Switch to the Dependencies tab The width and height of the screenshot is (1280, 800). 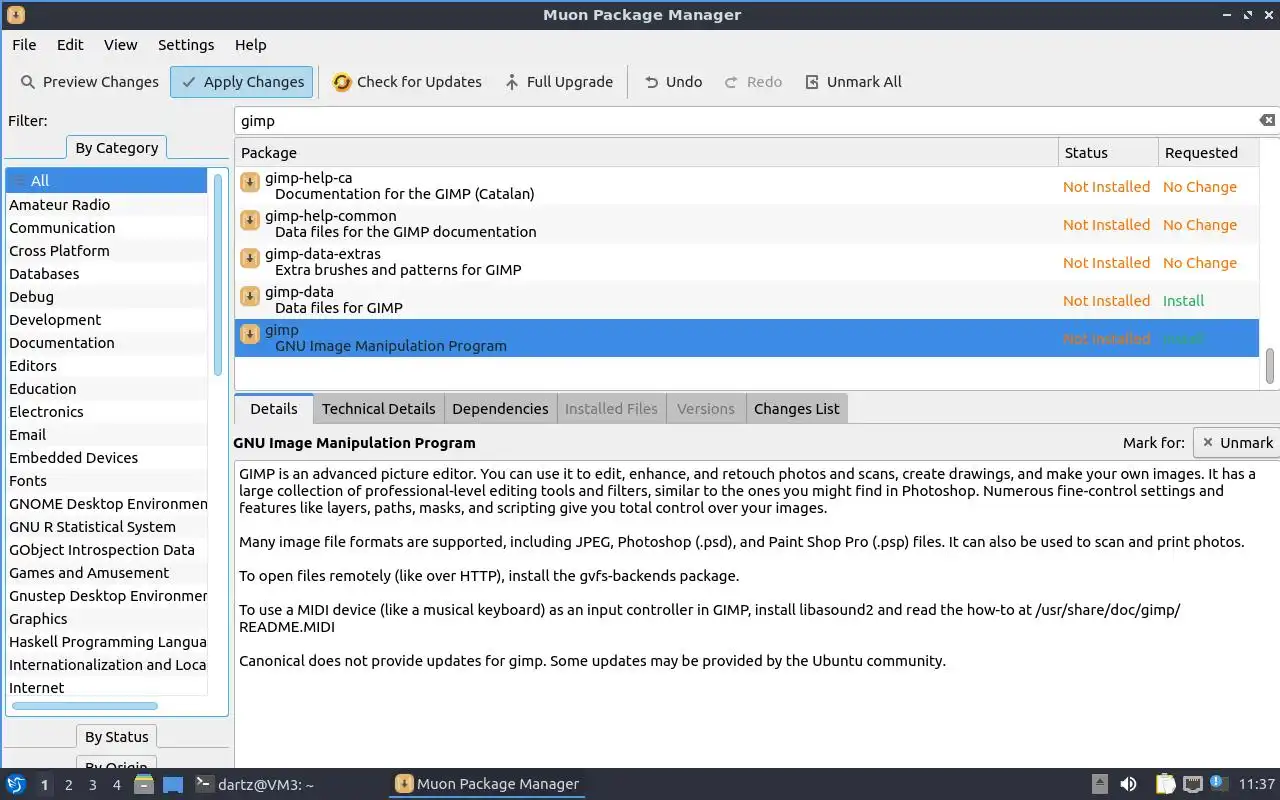[500, 409]
